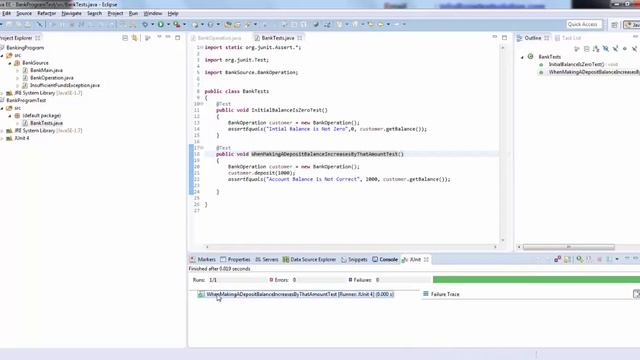Select the BankTests.java editor tab
This screenshot has height=360, width=640.
tap(278, 38)
